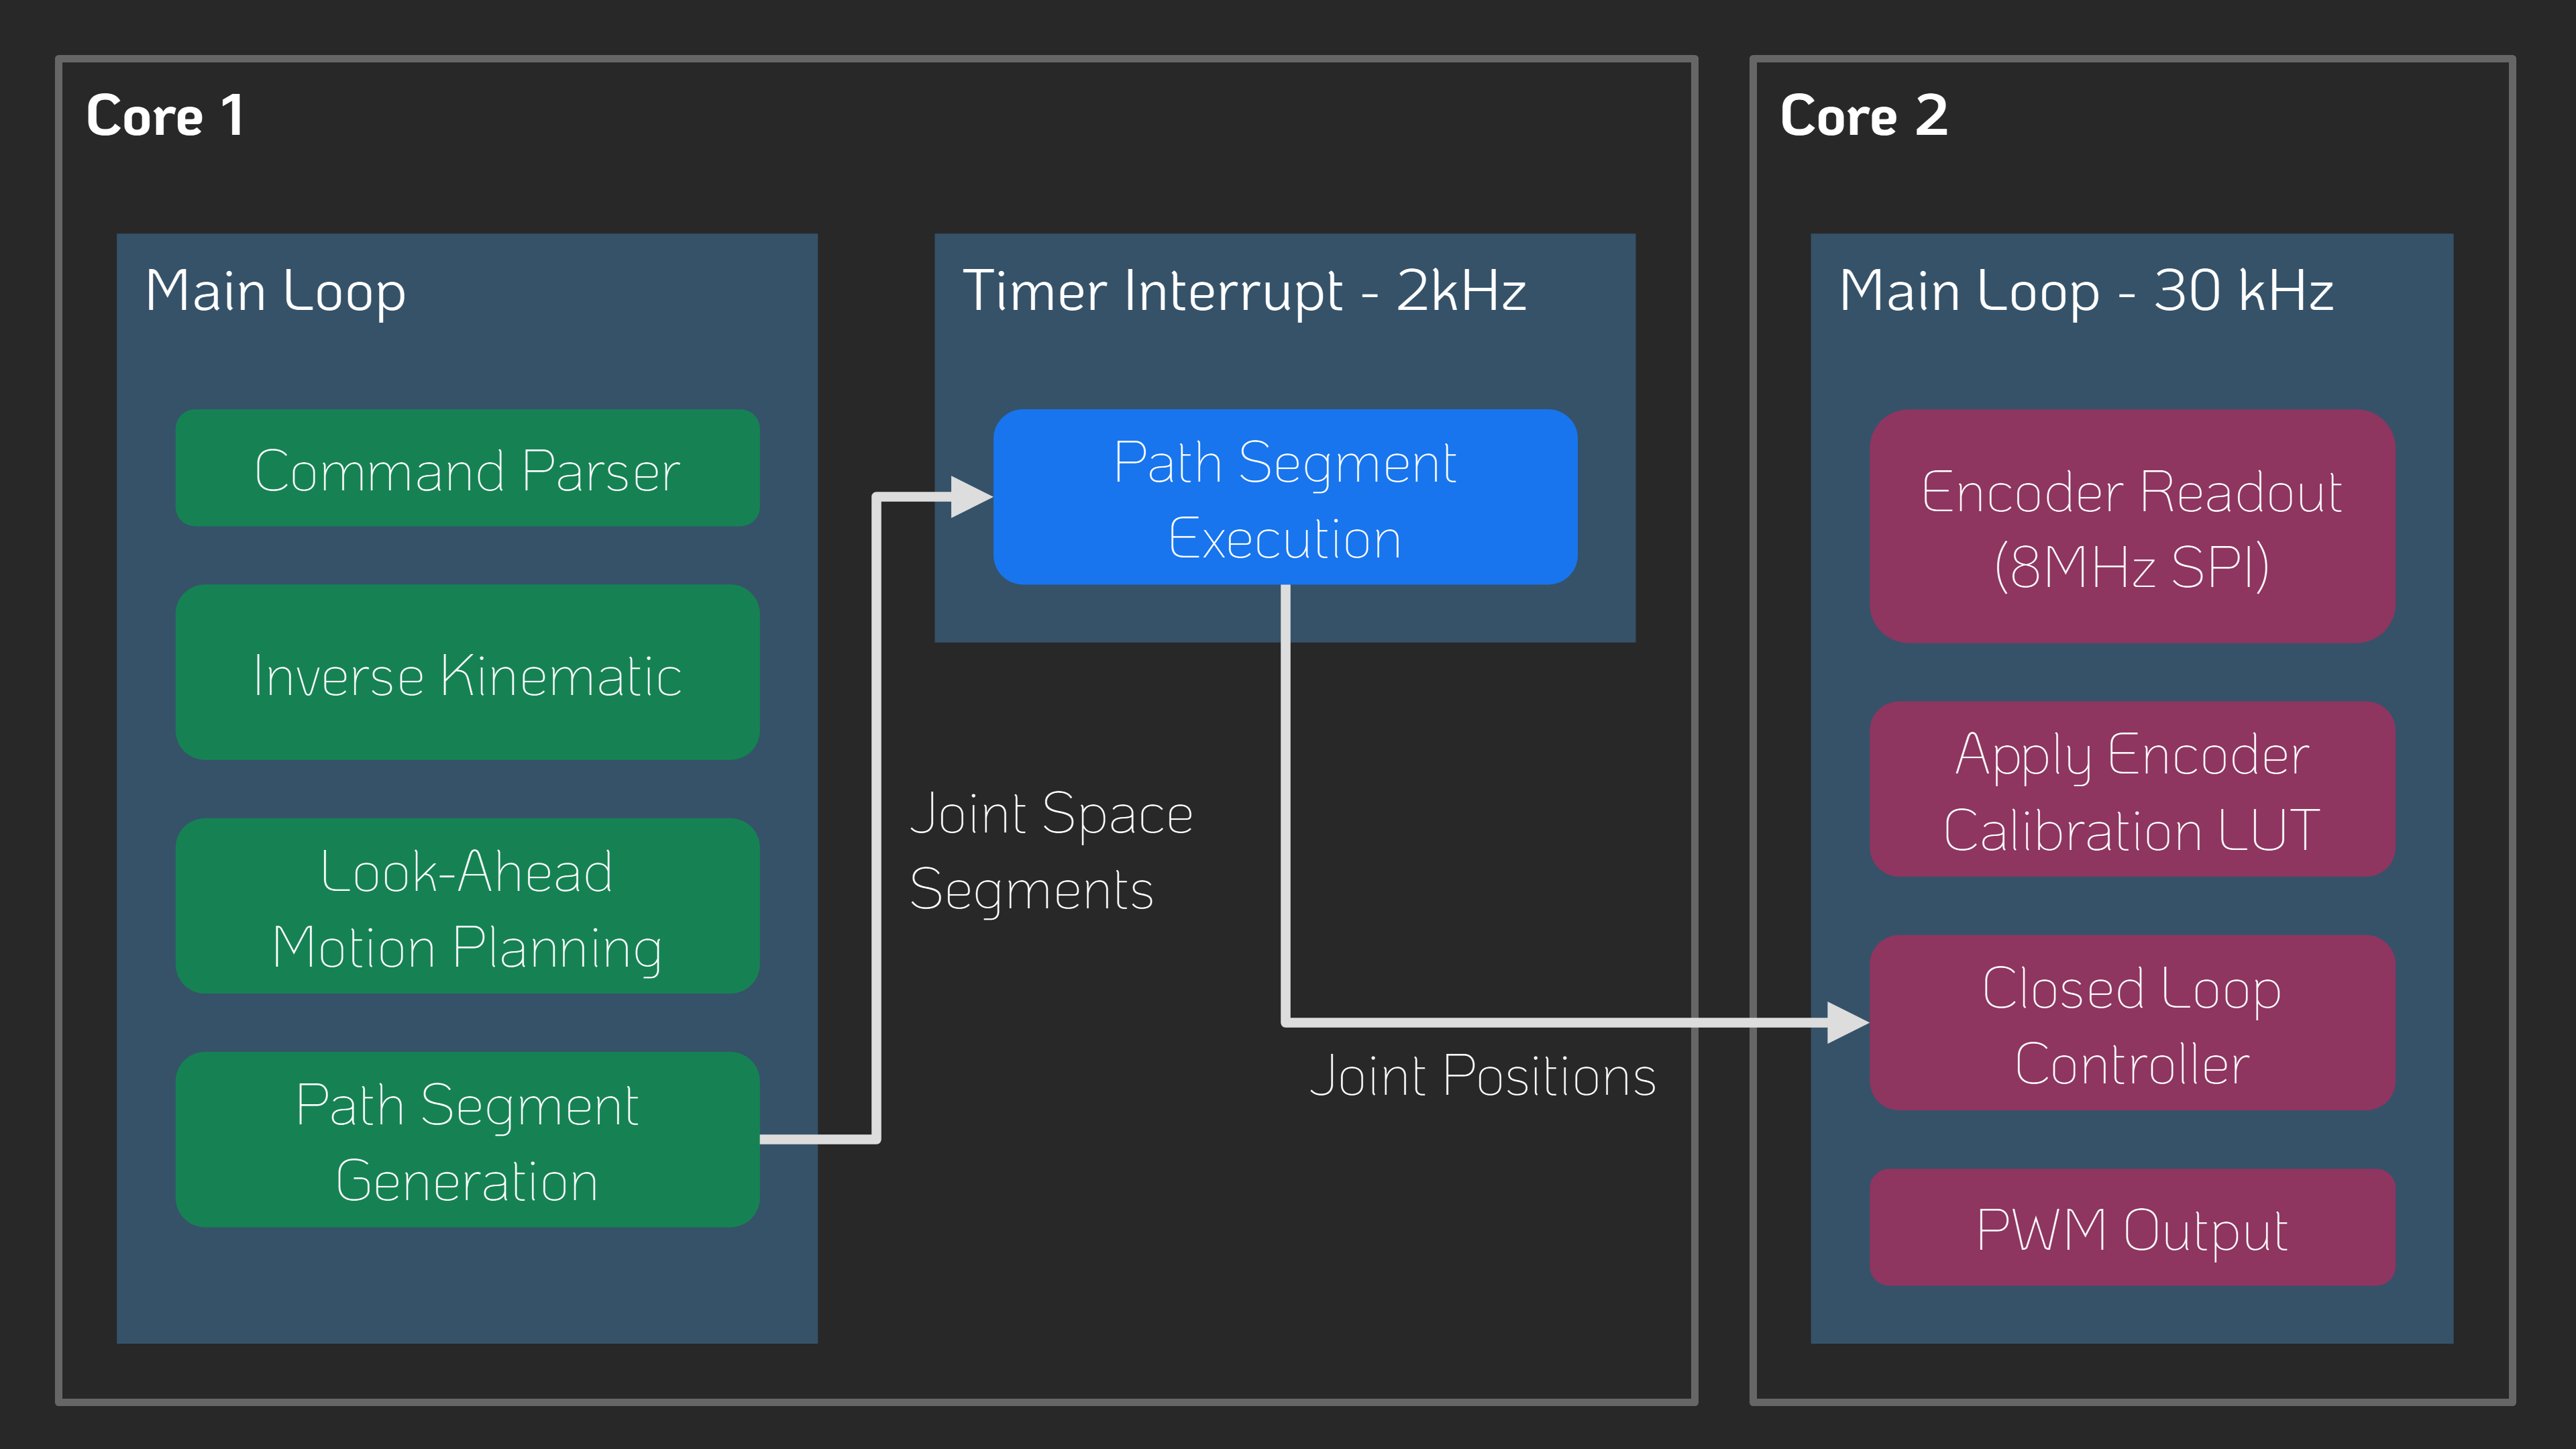Screen dimensions: 2576x1449
Task: Select the Encoder Readout (8MHz SPI) block
Action: (2131, 526)
